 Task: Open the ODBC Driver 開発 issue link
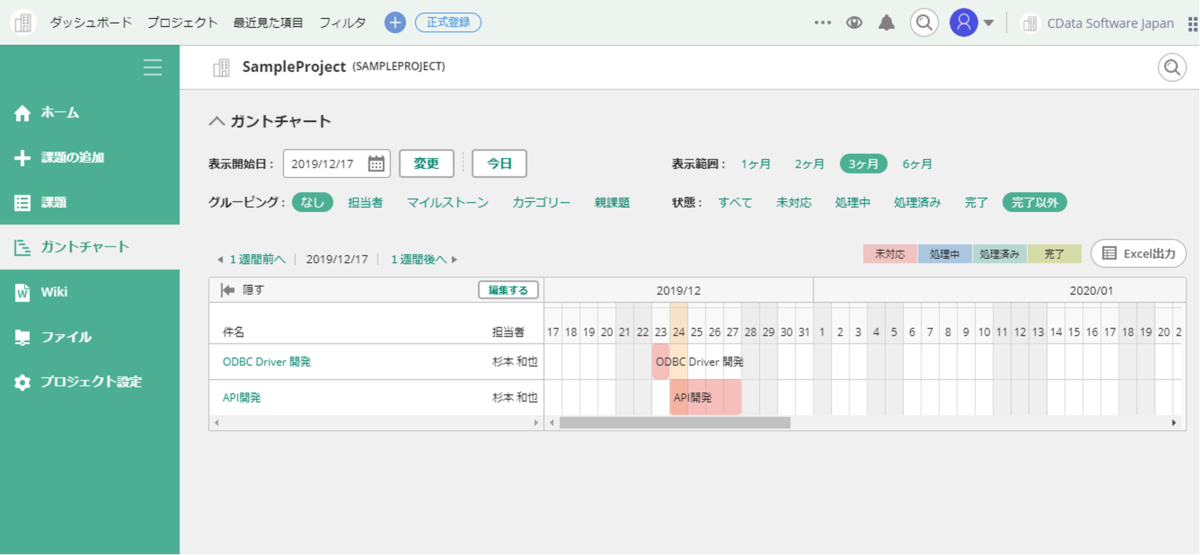pyautogui.click(x=267, y=362)
